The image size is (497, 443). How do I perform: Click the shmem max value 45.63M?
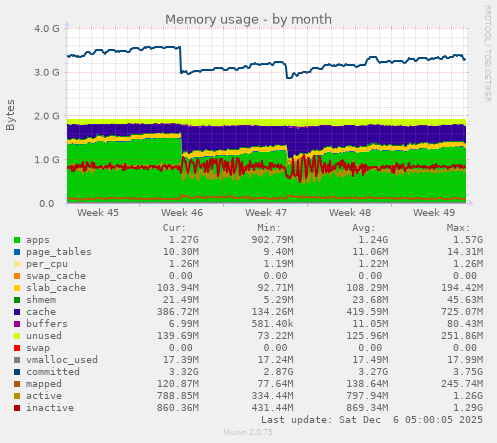(465, 300)
